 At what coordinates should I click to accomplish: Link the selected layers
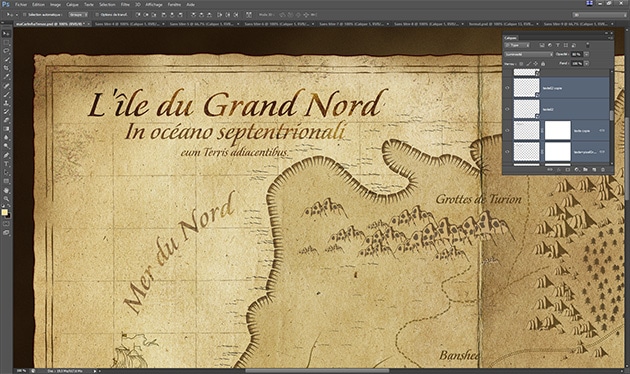tap(550, 170)
